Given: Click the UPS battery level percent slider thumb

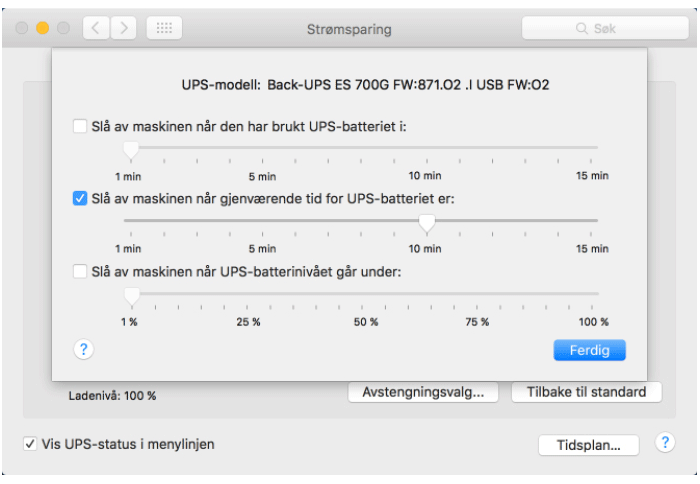Looking at the screenshot, I should [130, 295].
